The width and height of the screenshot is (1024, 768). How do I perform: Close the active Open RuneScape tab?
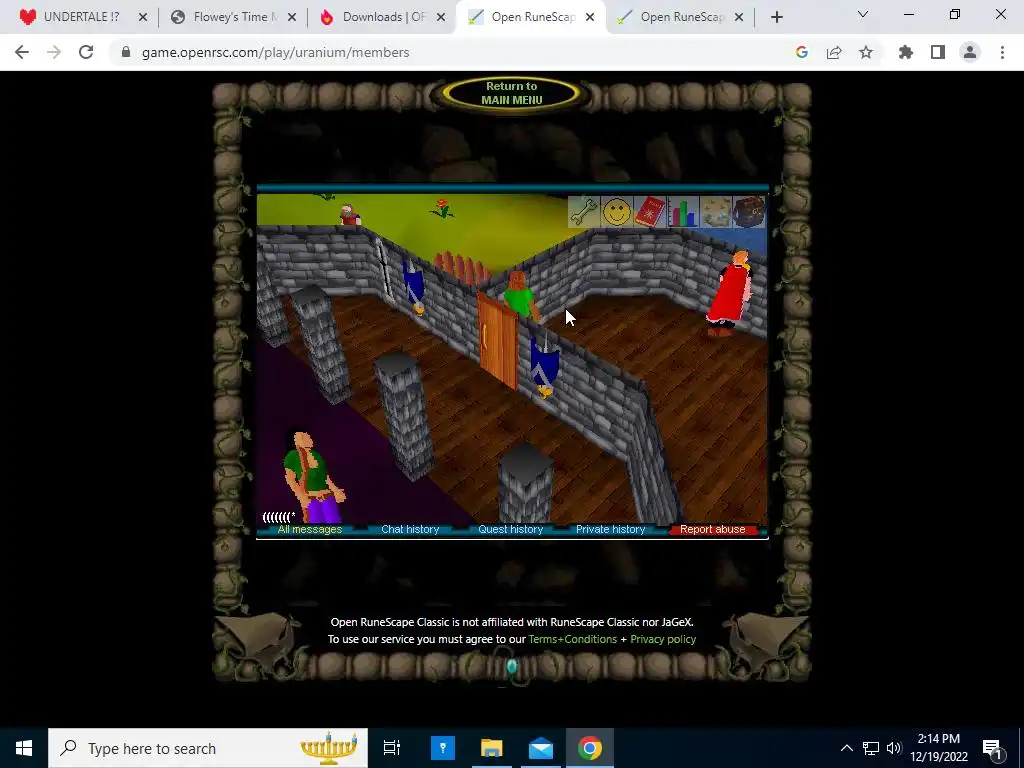coord(590,17)
